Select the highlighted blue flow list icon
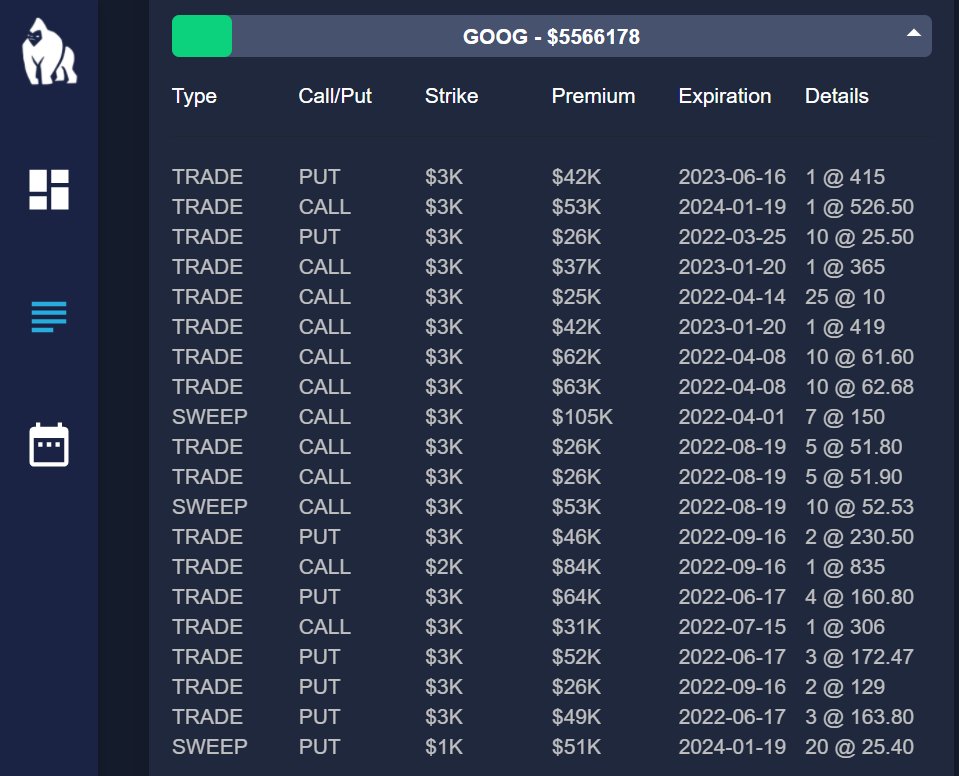The image size is (959, 776). point(47,316)
